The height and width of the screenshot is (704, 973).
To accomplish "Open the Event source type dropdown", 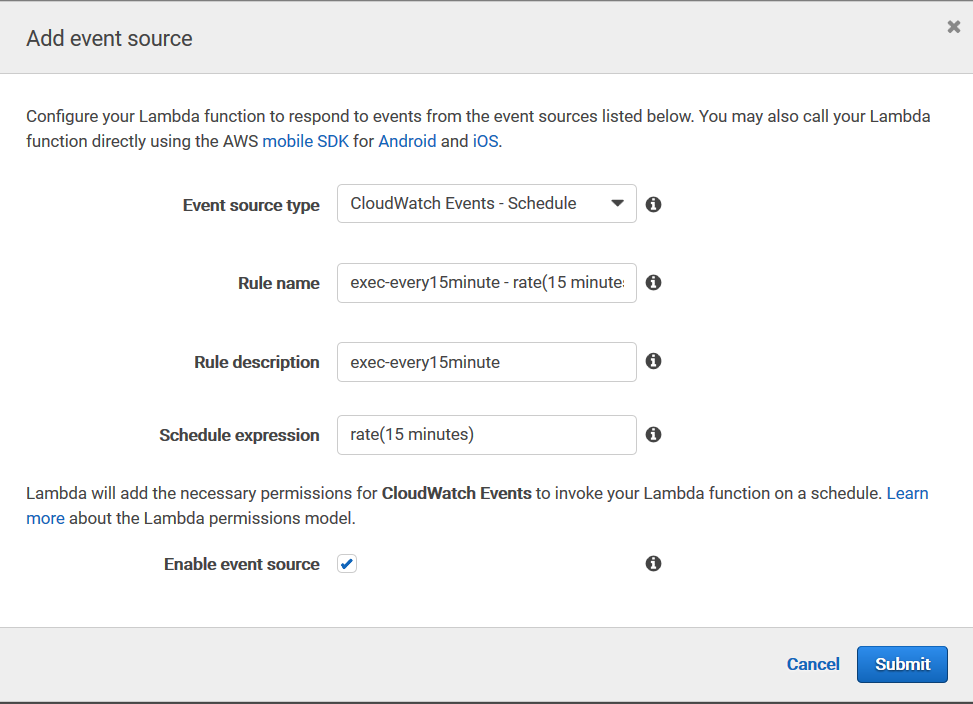I will 486,204.
